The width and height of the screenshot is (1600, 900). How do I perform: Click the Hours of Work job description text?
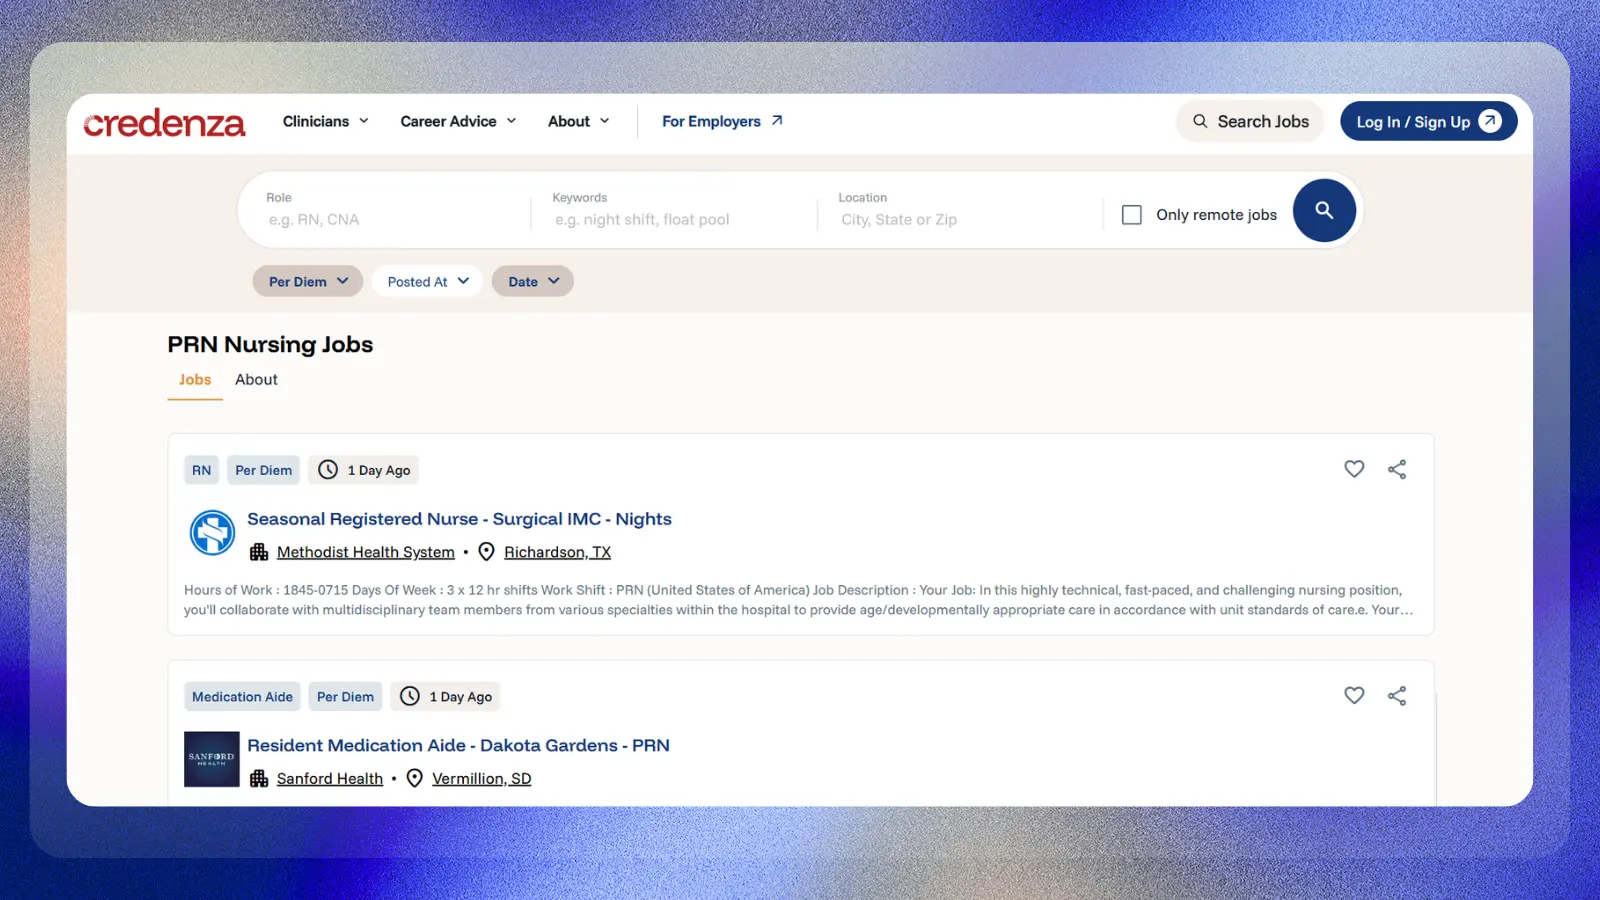(799, 600)
